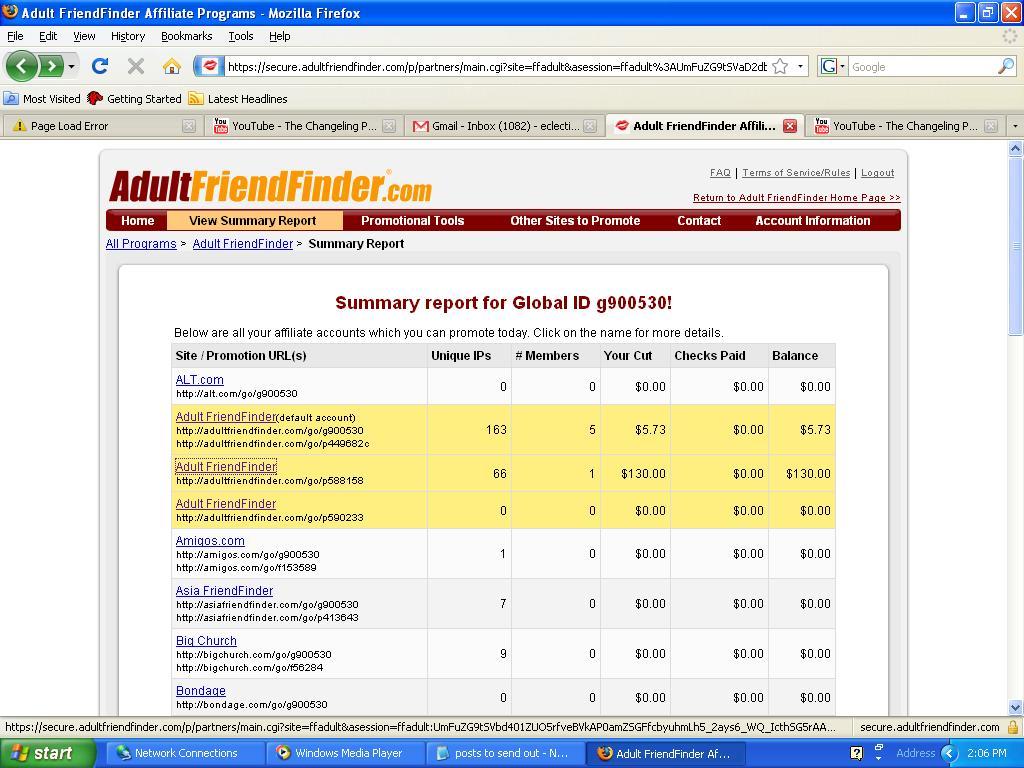
Task: Click the 'Unique IPs' column header
Action: click(x=461, y=355)
